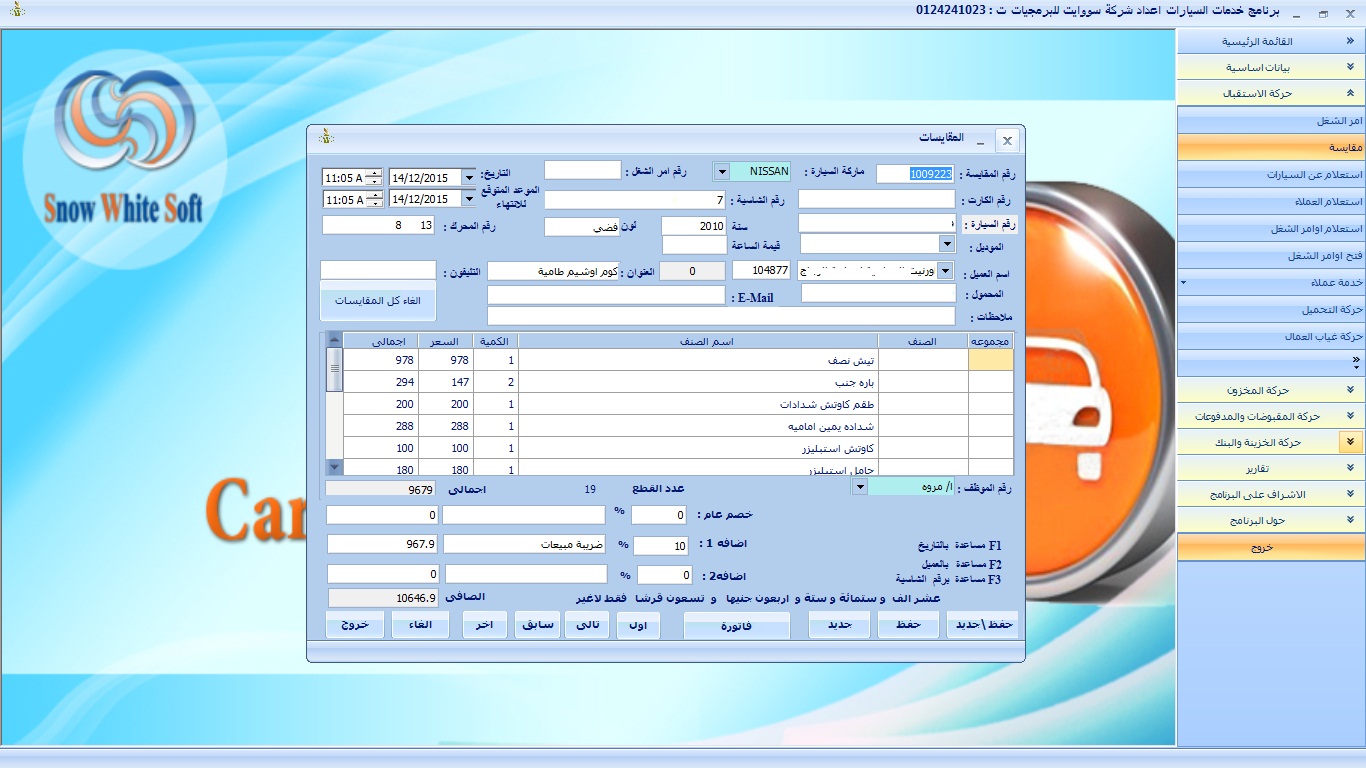Expand the اسم العميل customer name dropdown
Screen dimensions: 1366x768
tap(946, 270)
